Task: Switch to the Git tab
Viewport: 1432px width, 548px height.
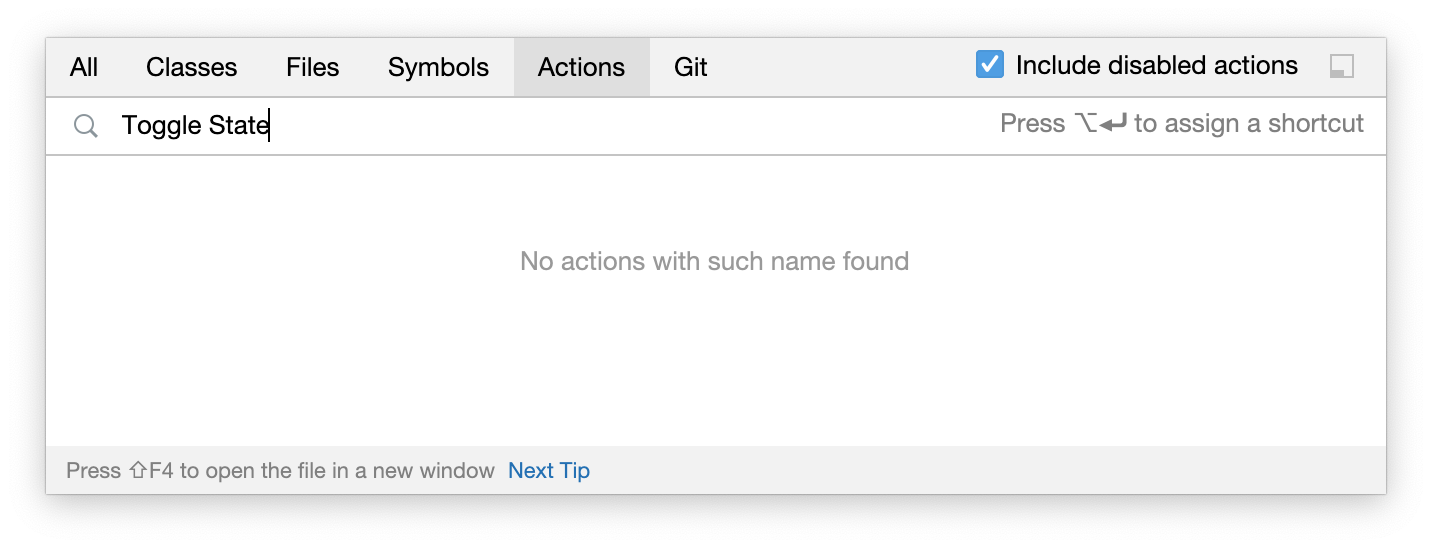Action: [691, 67]
